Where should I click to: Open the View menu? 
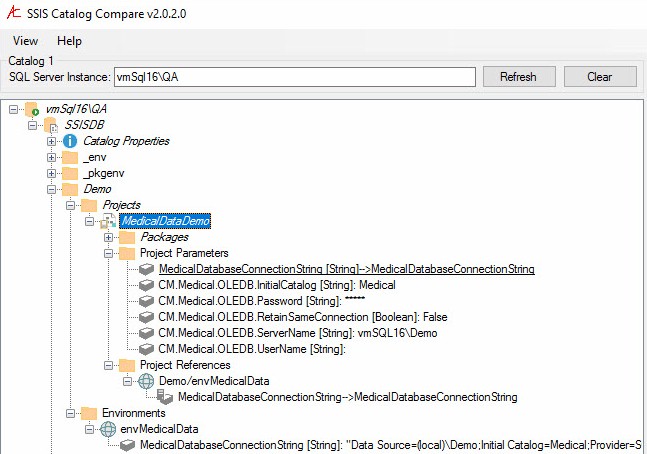click(25, 41)
